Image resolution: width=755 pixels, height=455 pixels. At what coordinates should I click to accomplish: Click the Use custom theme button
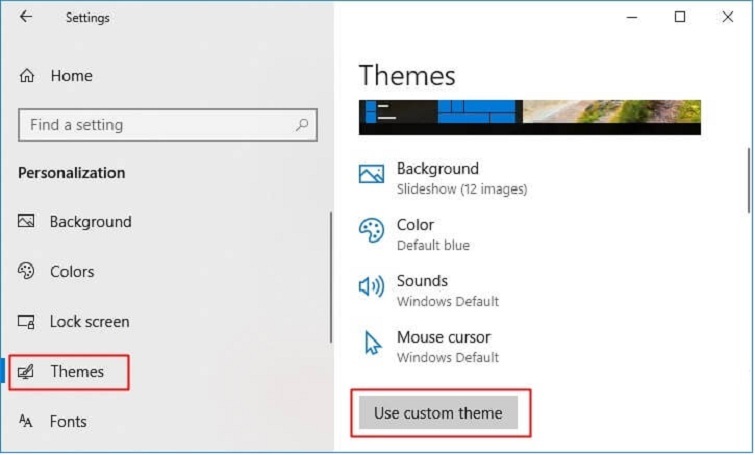tap(438, 413)
